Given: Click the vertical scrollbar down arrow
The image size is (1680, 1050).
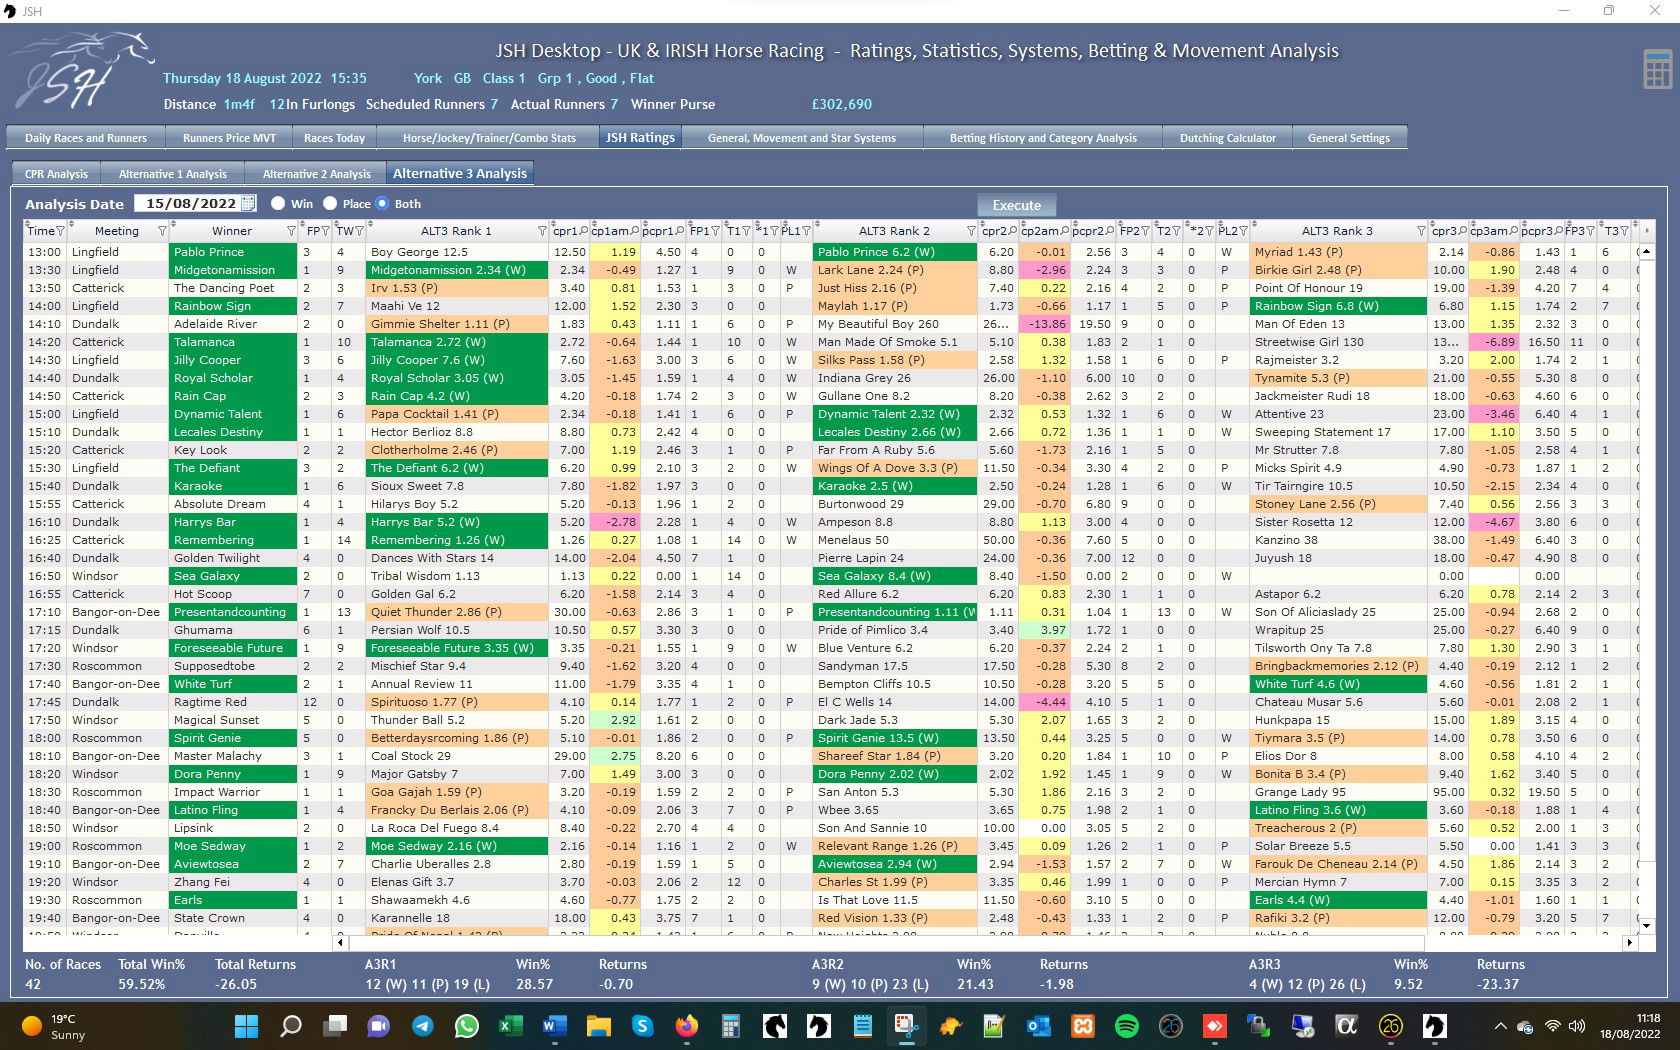Looking at the screenshot, I should click(1647, 925).
